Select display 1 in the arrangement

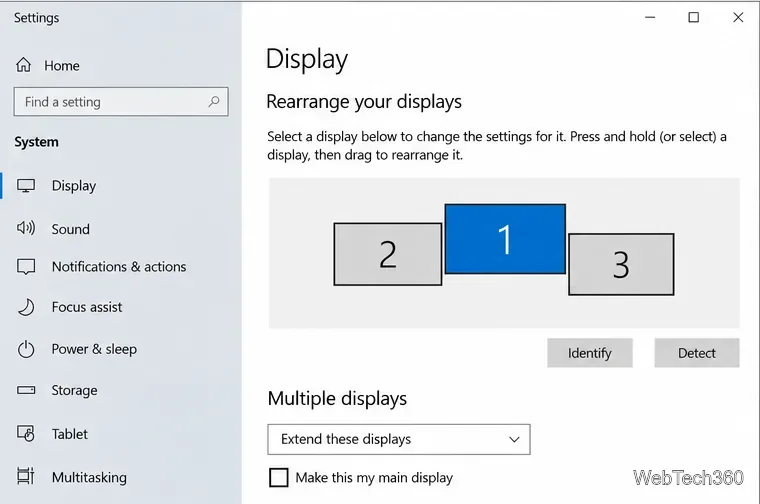[x=505, y=239]
